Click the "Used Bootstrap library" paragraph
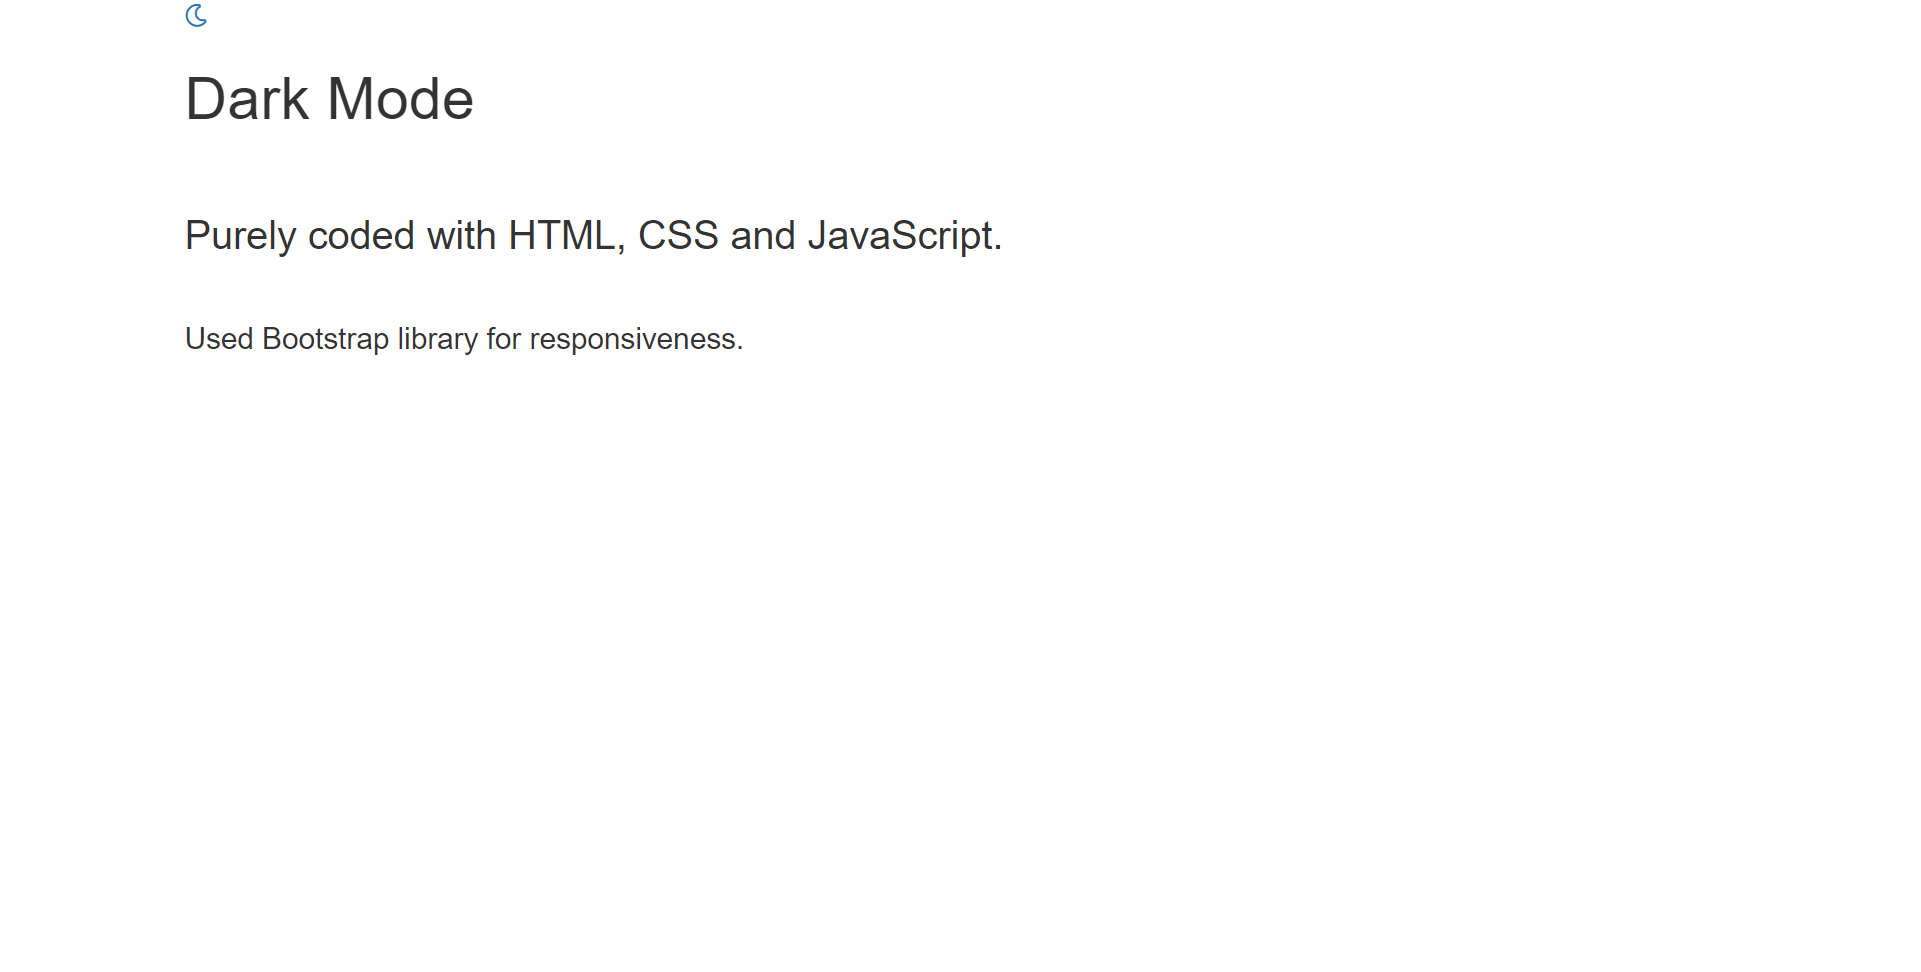1921x972 pixels. [x=464, y=339]
